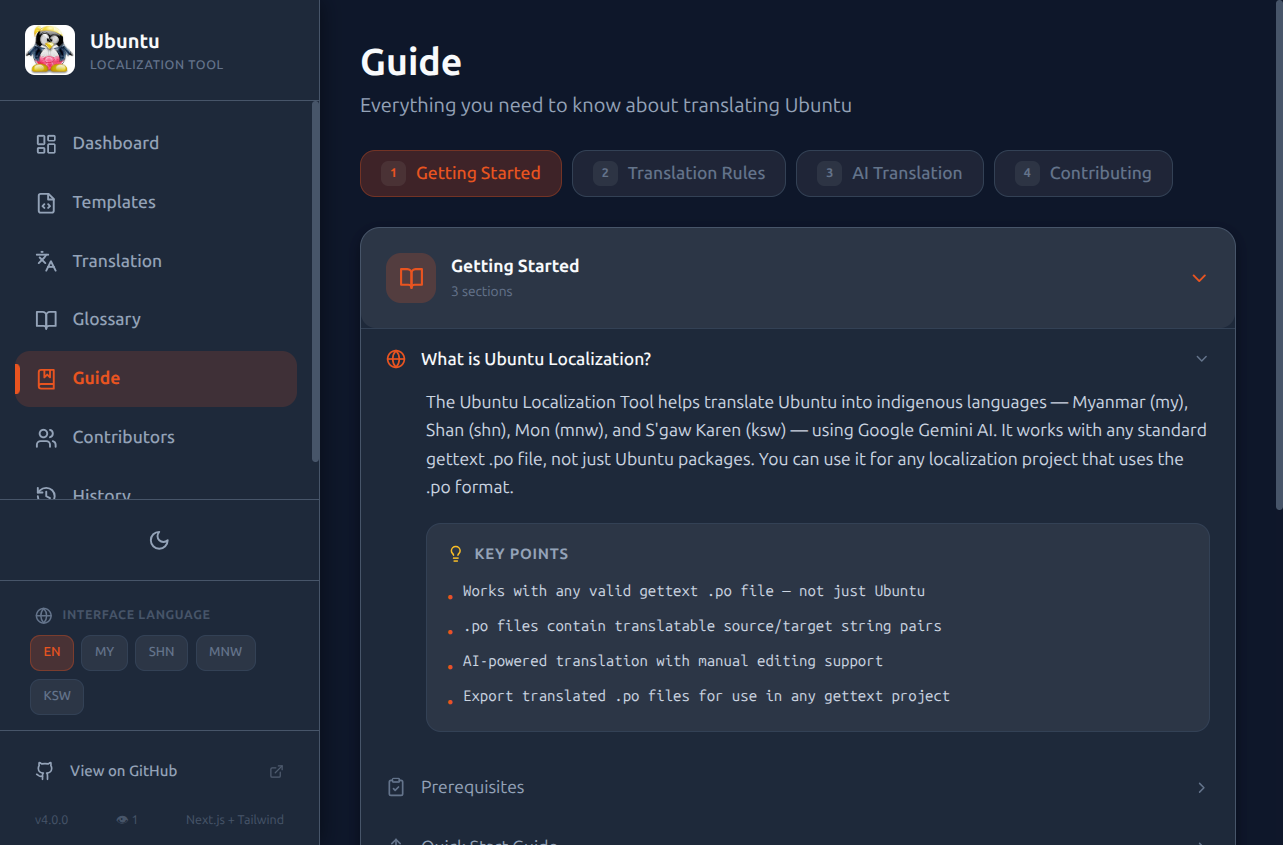The image size is (1283, 845).
Task: Open the Contributors page
Action: pyautogui.click(x=156, y=438)
